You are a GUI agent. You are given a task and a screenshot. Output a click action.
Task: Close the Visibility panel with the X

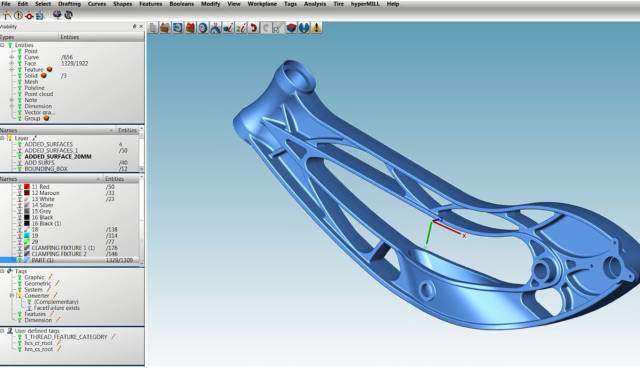point(141,27)
